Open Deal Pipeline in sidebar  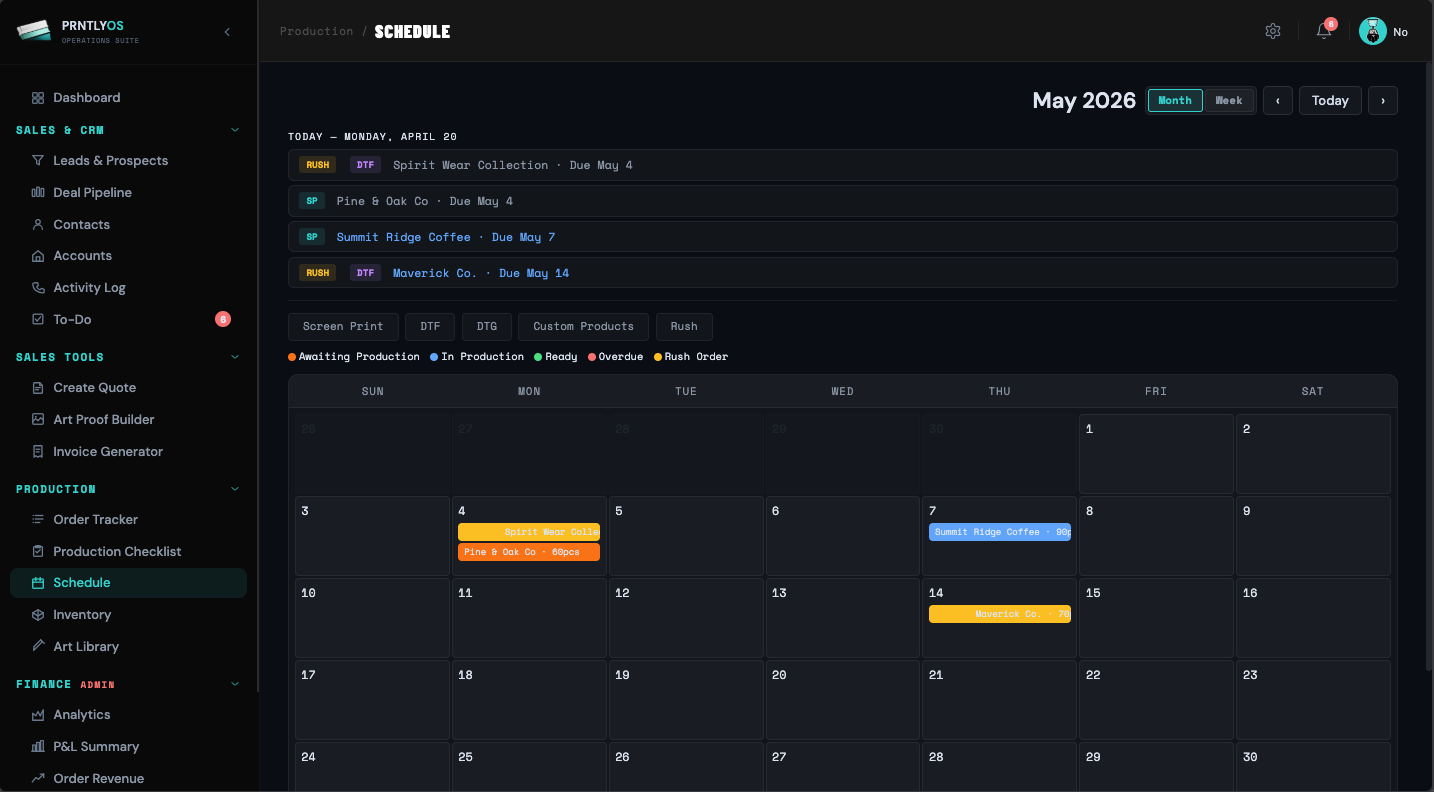click(128, 193)
